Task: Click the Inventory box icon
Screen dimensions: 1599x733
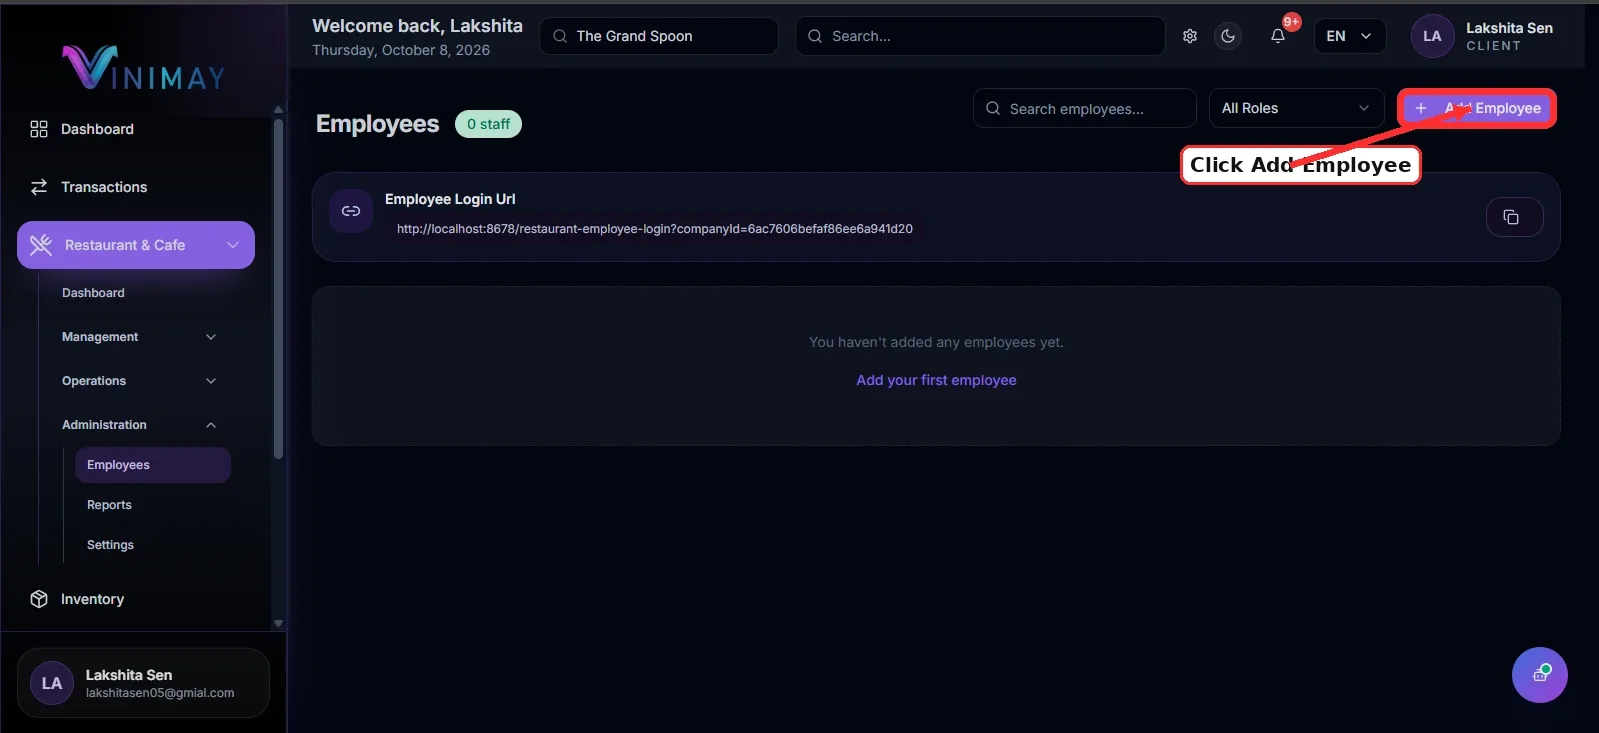Action: click(x=39, y=599)
